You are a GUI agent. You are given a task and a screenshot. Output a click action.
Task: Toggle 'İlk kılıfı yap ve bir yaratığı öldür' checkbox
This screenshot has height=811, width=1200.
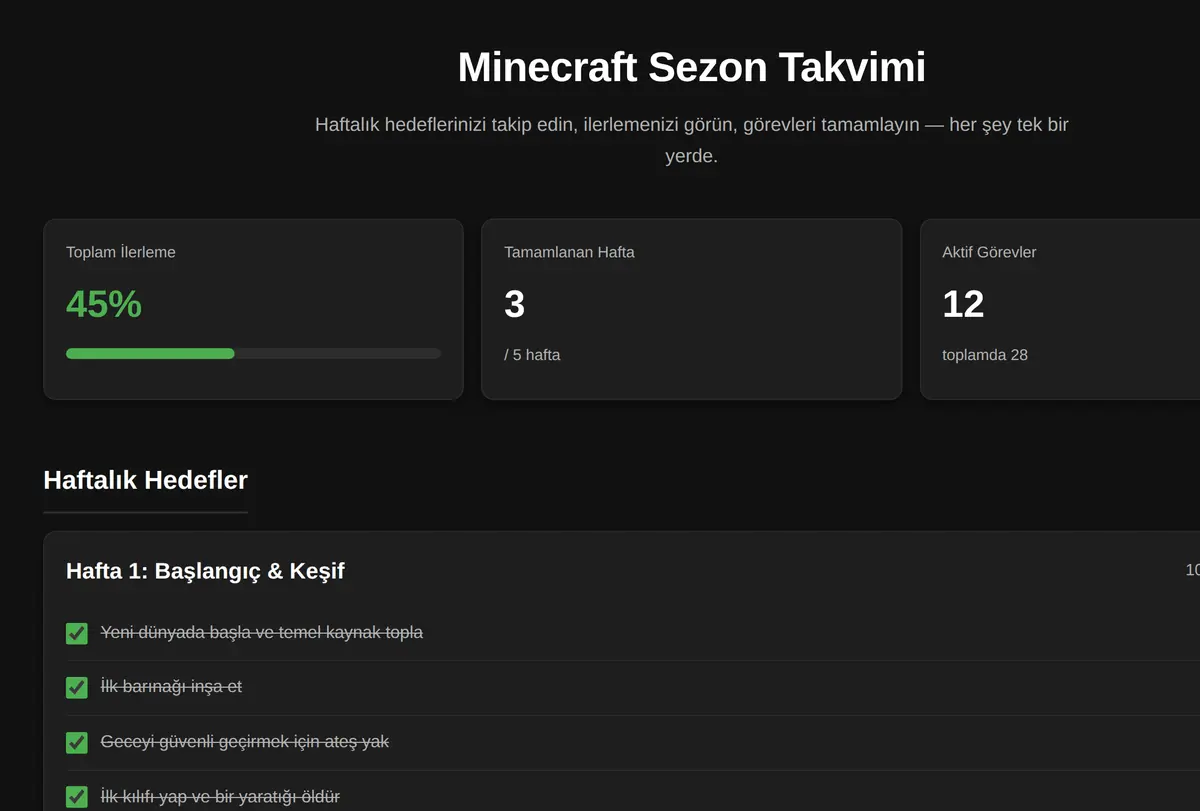[x=77, y=797]
